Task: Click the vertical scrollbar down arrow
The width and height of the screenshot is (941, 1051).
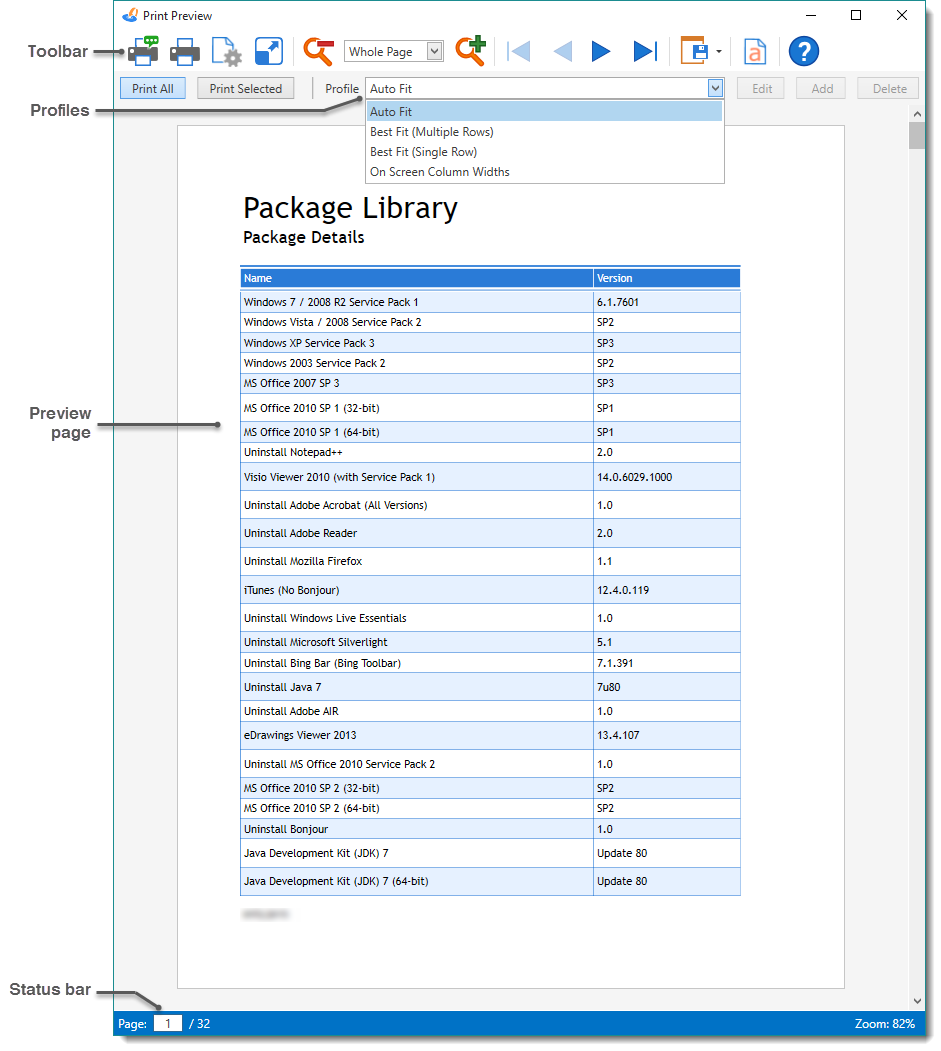Action: coord(917,1001)
